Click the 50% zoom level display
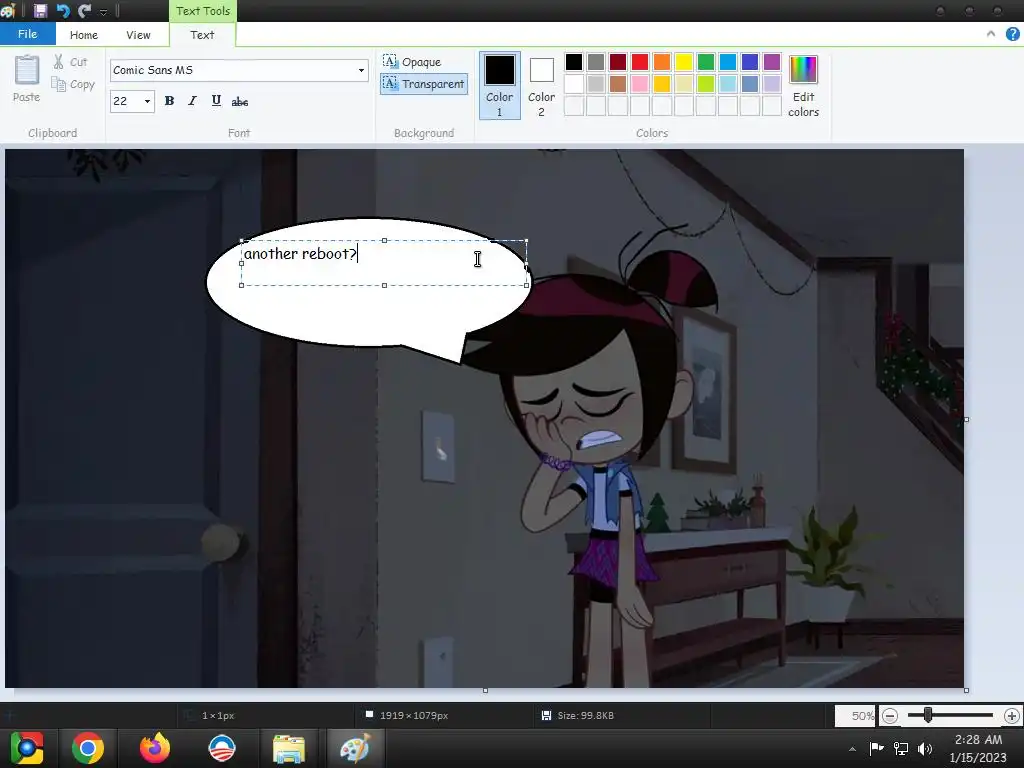 (x=856, y=716)
